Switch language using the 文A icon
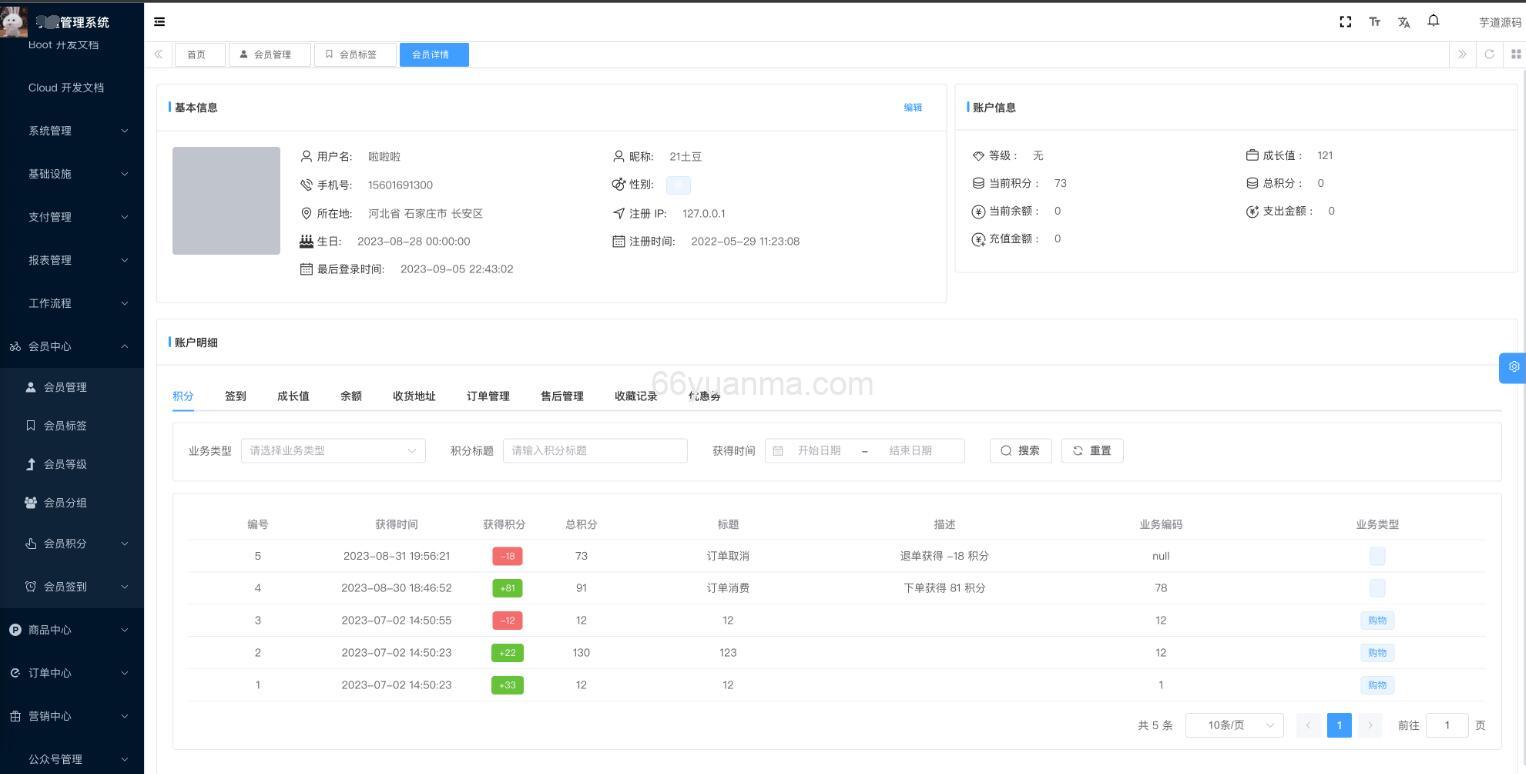This screenshot has height=774, width=1526. point(1404,21)
